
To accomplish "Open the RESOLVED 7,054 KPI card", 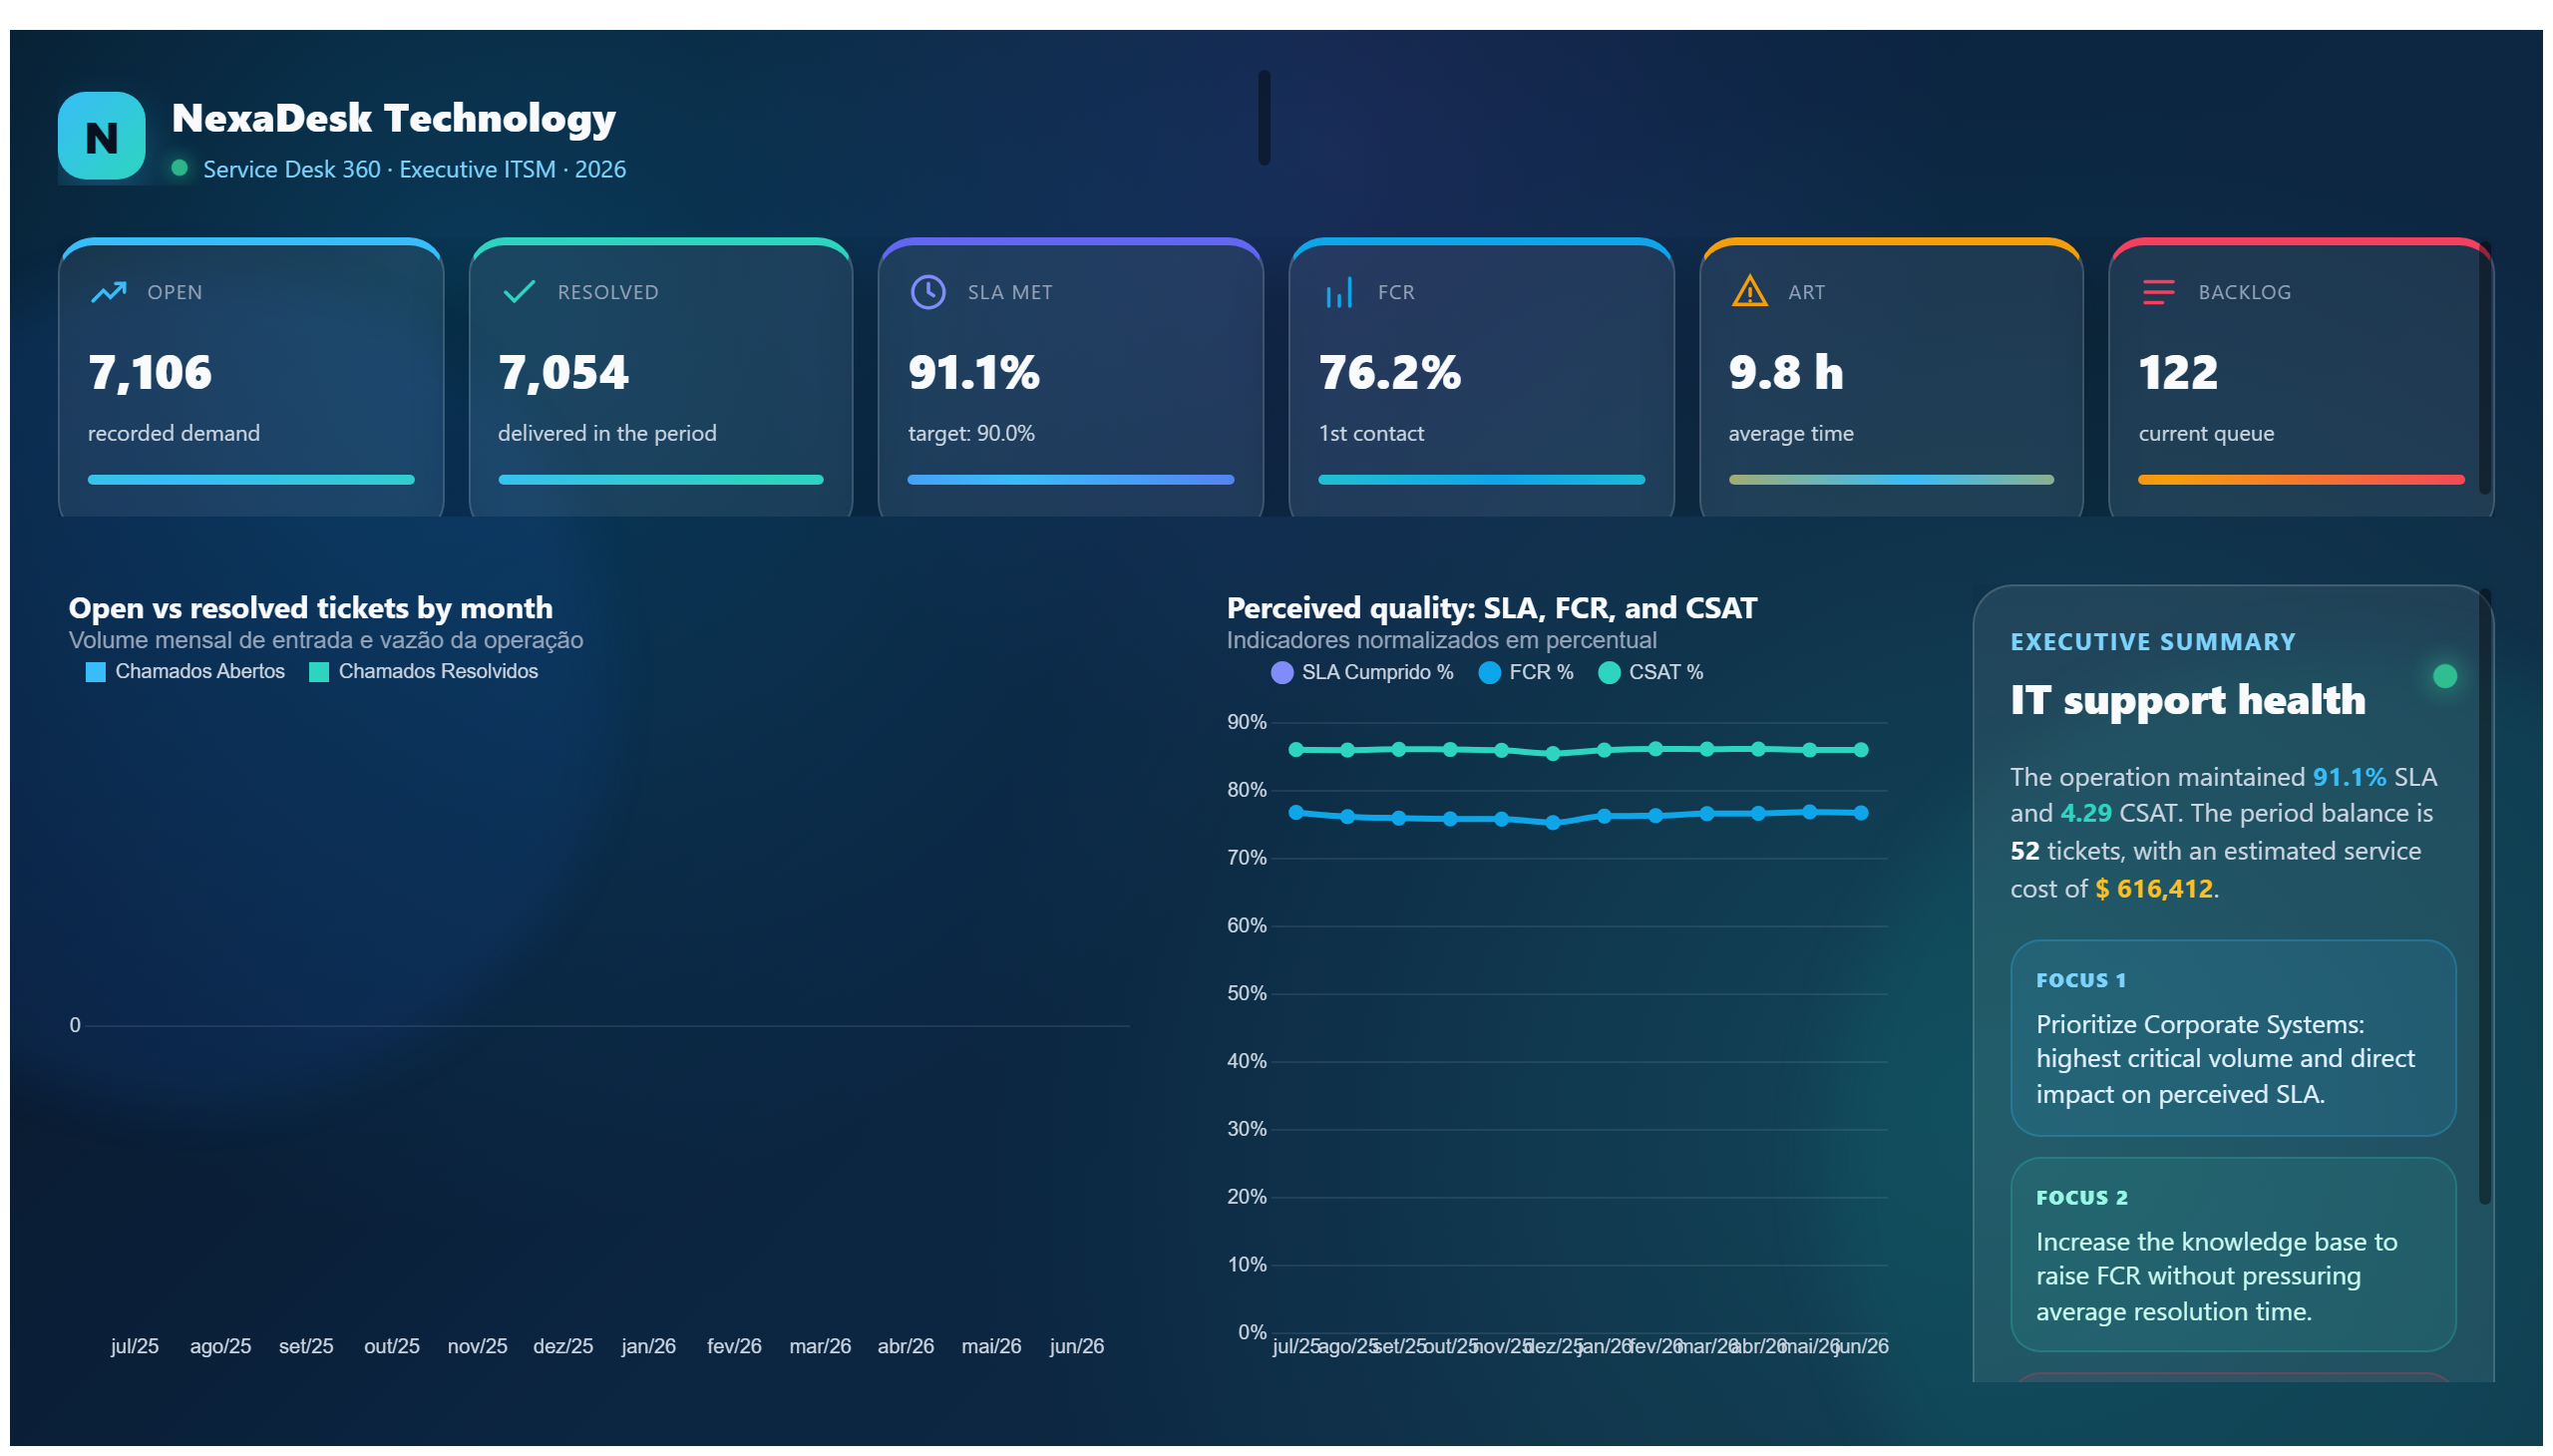I will click(660, 378).
